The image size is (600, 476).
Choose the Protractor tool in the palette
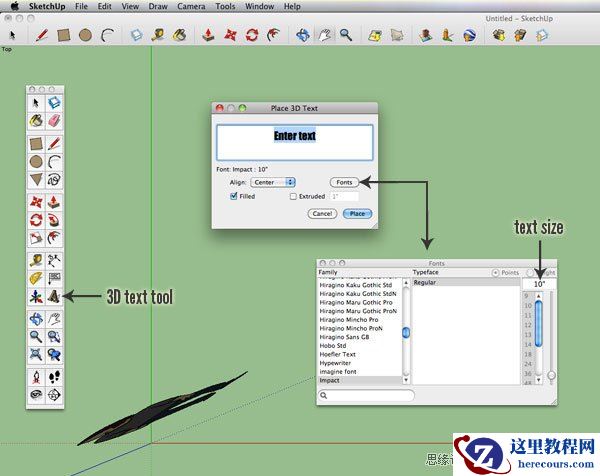[x=36, y=279]
